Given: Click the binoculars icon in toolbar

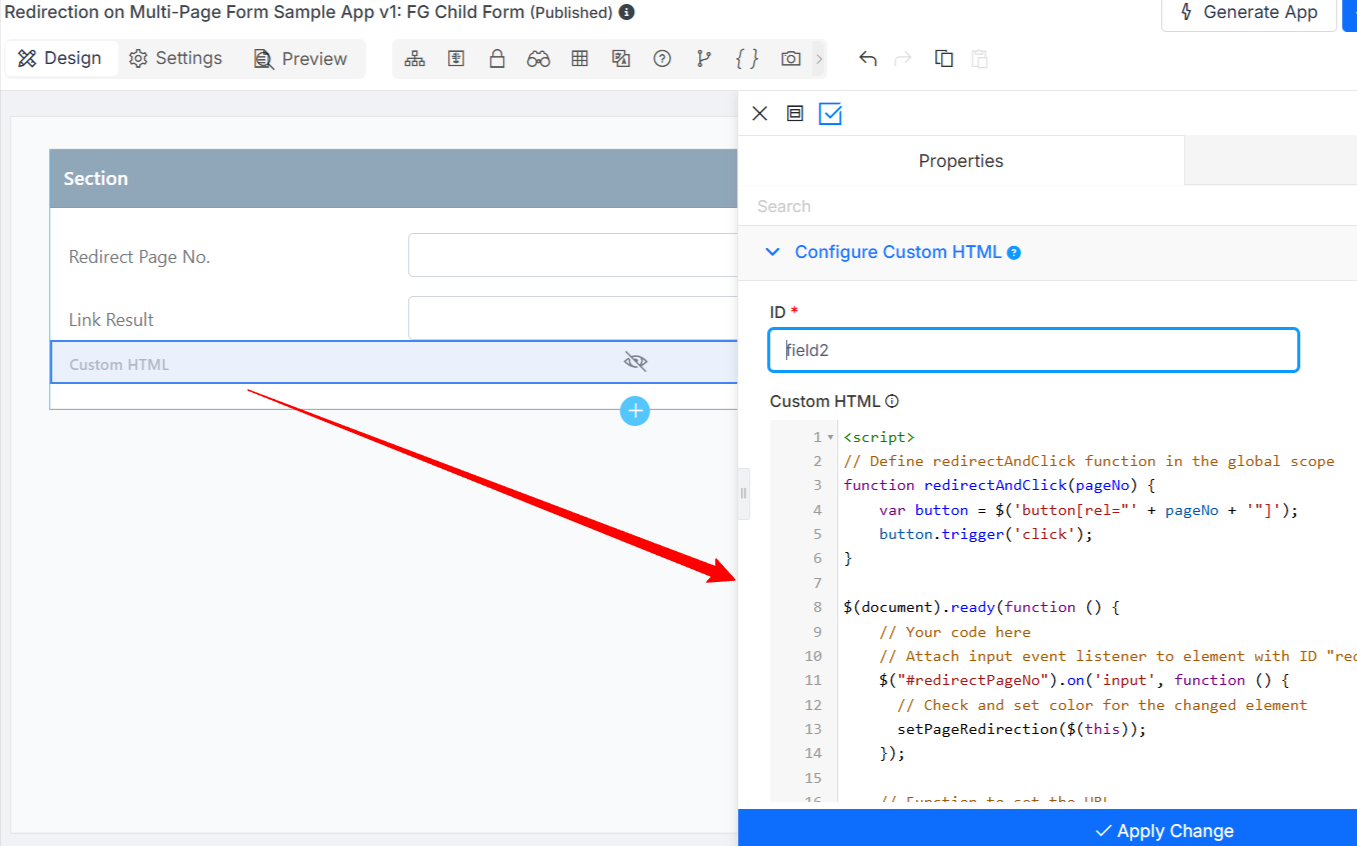Looking at the screenshot, I should (x=539, y=59).
